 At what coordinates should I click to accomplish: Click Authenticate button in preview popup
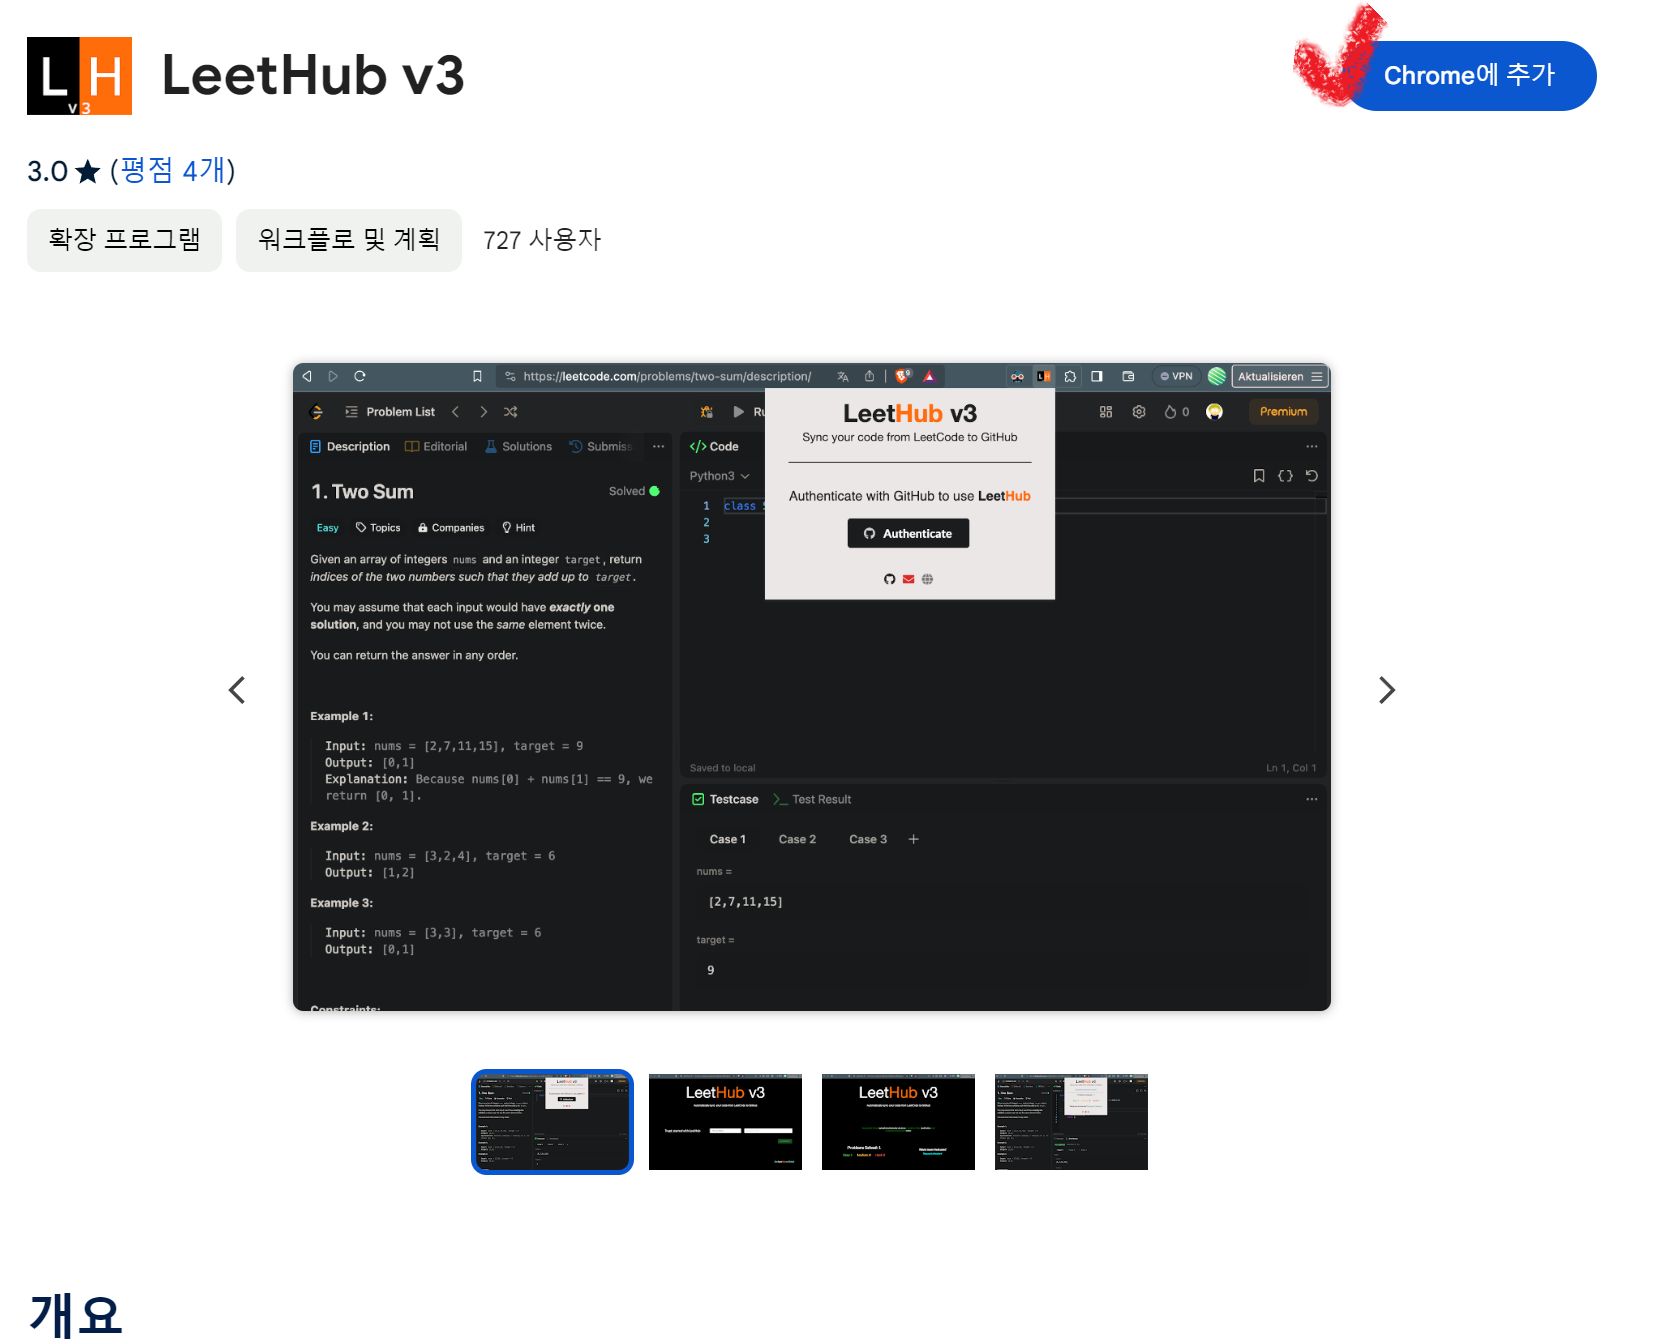(908, 533)
